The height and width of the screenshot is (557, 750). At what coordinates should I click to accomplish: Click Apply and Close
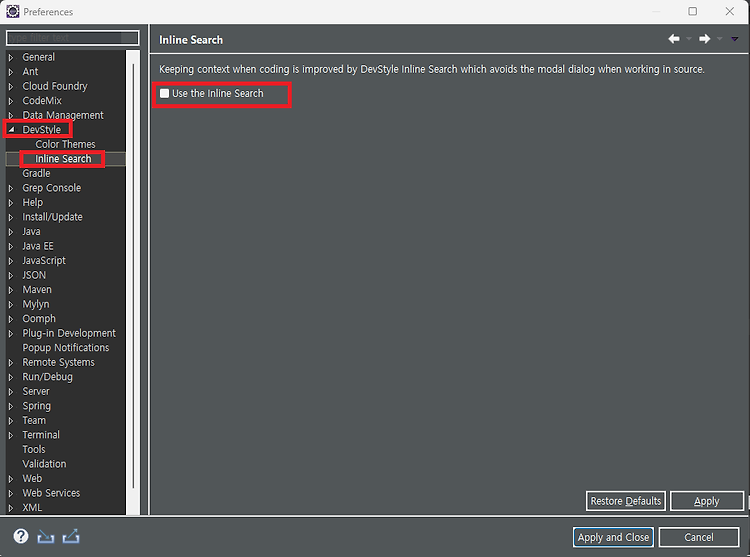coord(613,537)
